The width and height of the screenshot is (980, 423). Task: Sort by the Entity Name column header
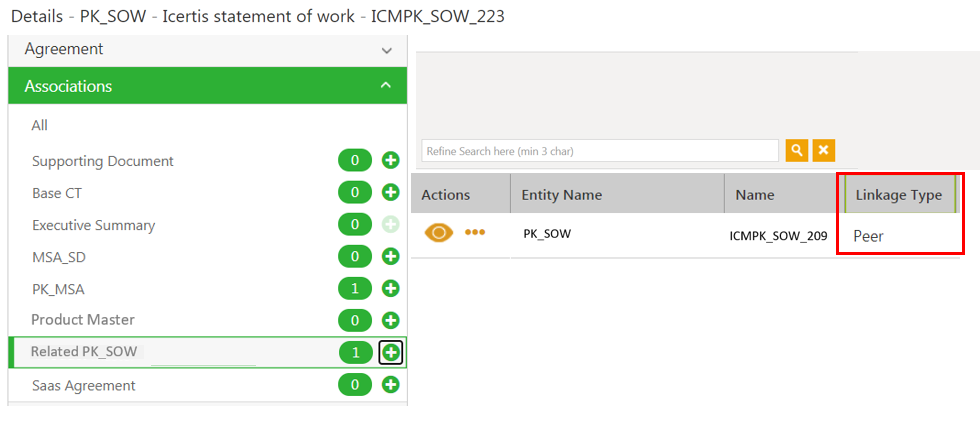561,195
